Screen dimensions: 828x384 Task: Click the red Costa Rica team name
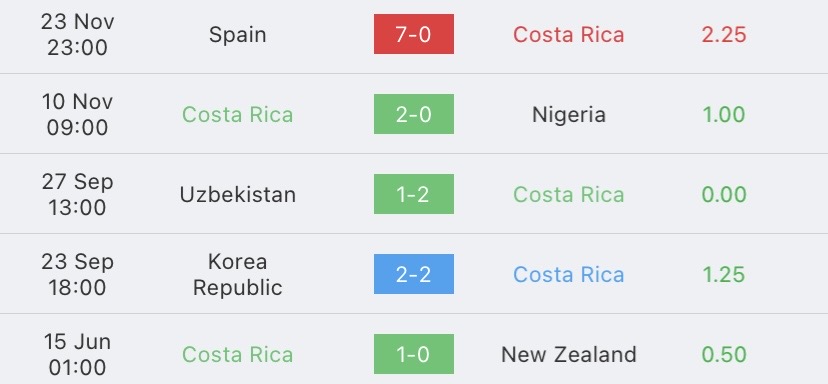click(569, 34)
